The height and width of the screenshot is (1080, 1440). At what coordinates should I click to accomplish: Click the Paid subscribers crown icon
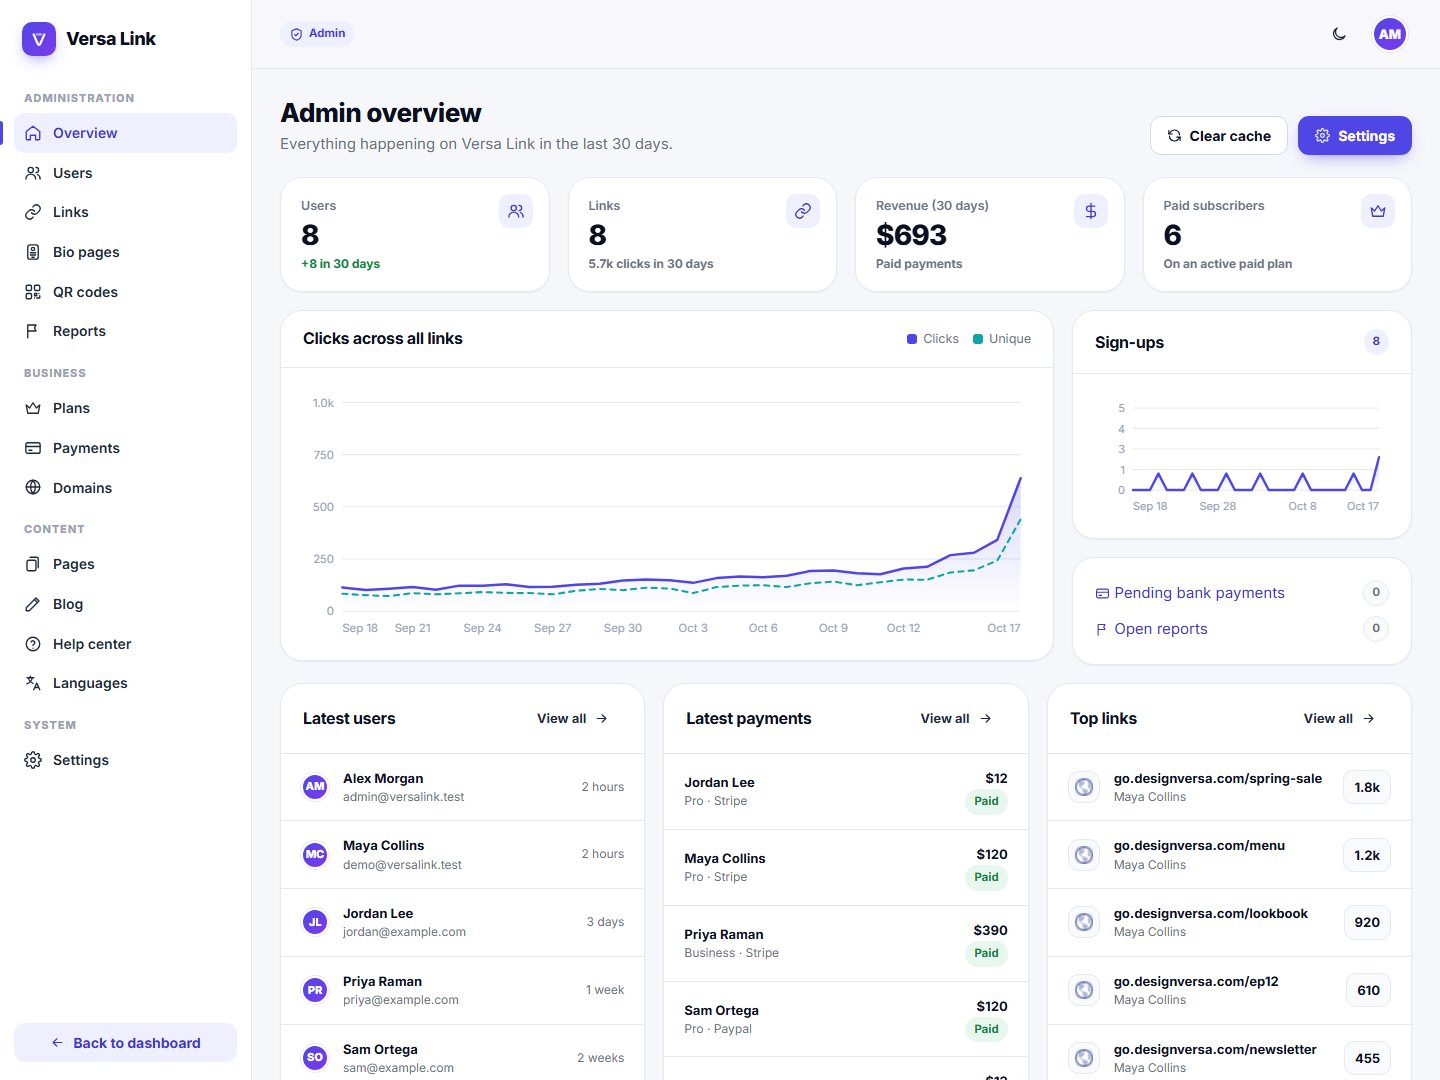point(1378,211)
